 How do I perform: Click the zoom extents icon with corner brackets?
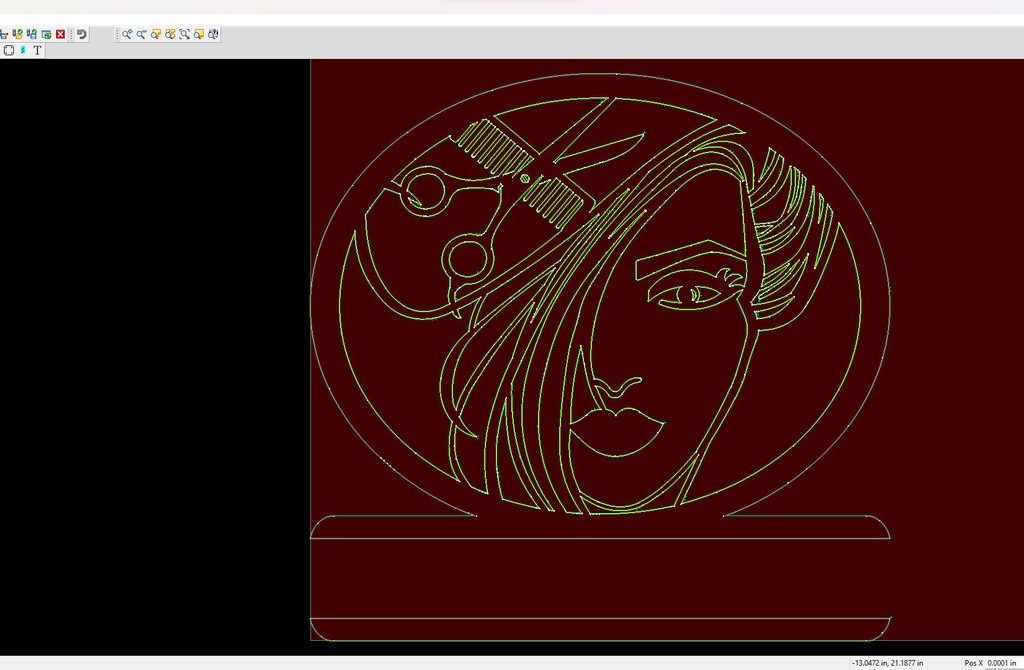pyautogui.click(x=184, y=34)
